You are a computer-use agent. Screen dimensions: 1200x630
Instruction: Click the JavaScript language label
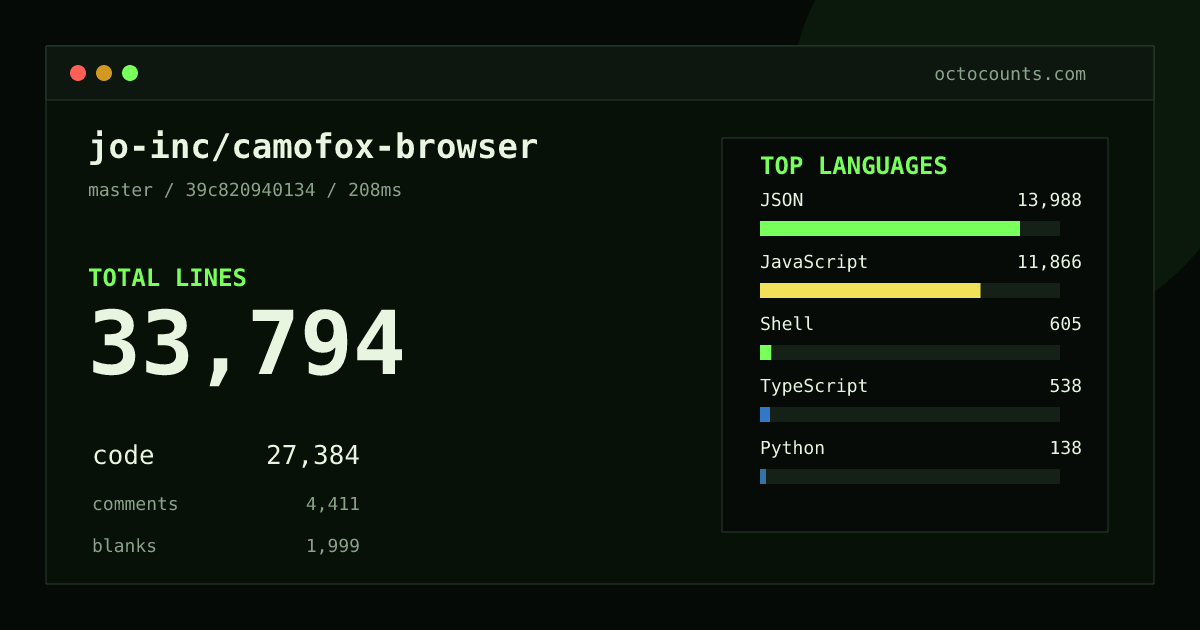(x=814, y=262)
